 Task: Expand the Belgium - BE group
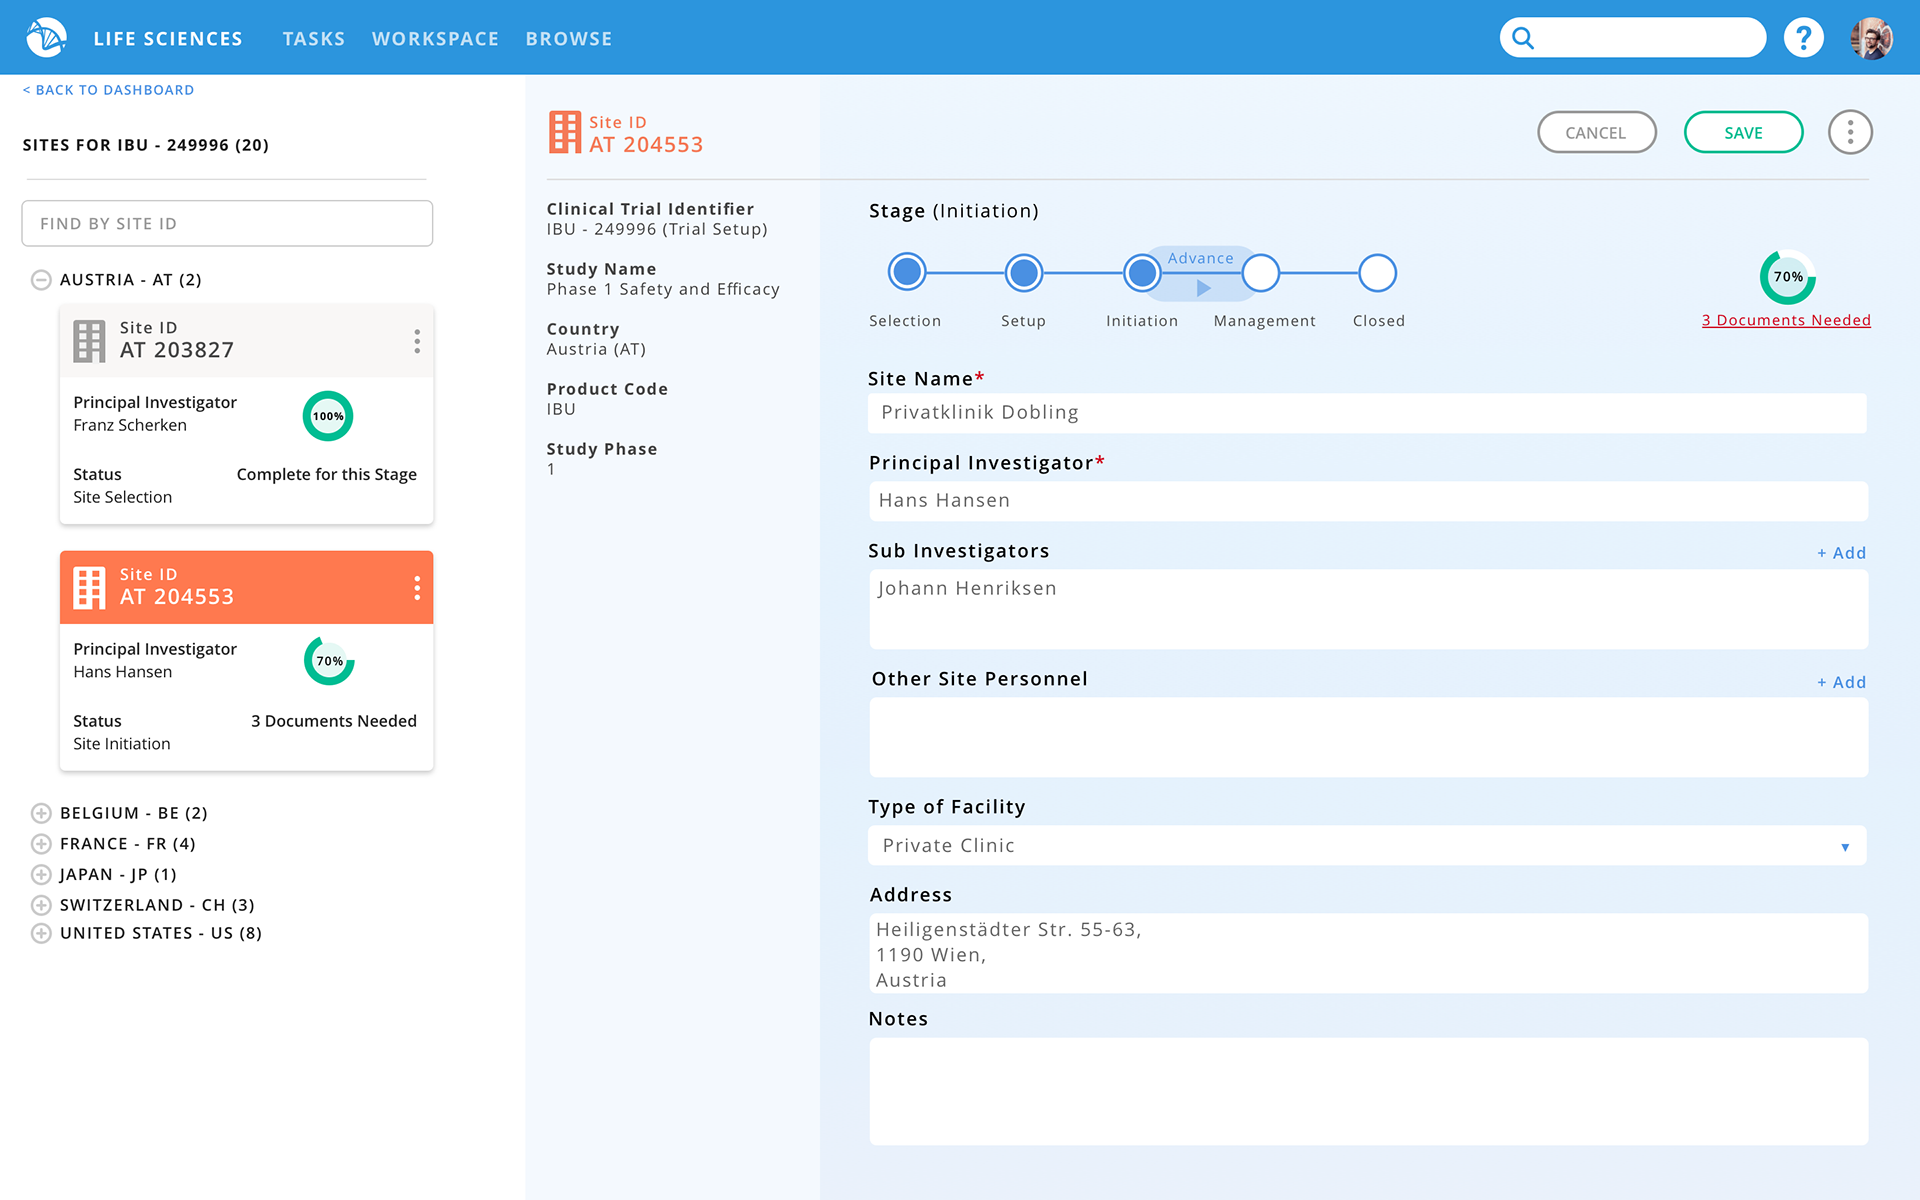pyautogui.click(x=41, y=813)
